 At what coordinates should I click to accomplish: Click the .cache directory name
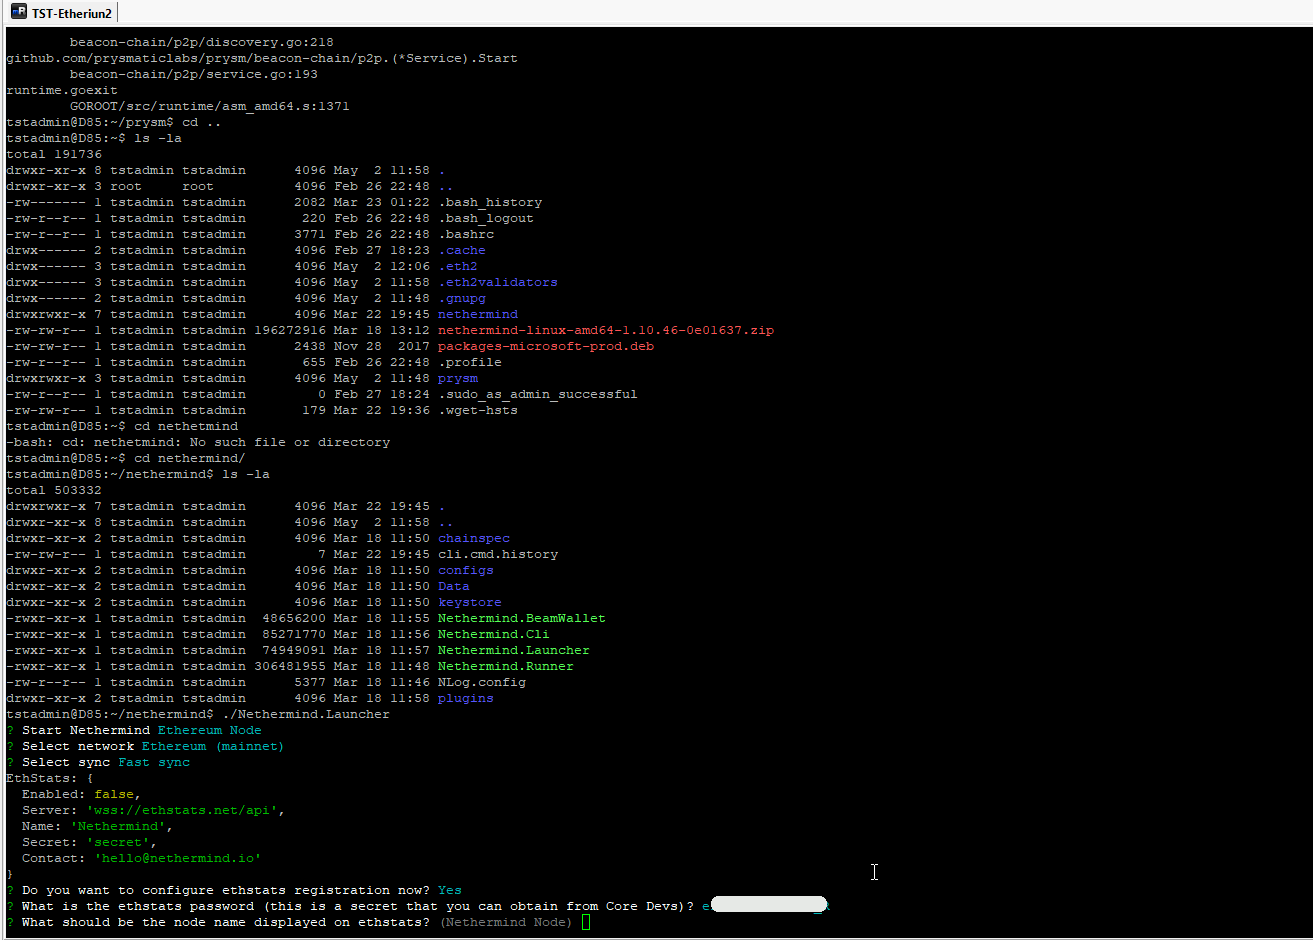[x=462, y=250]
